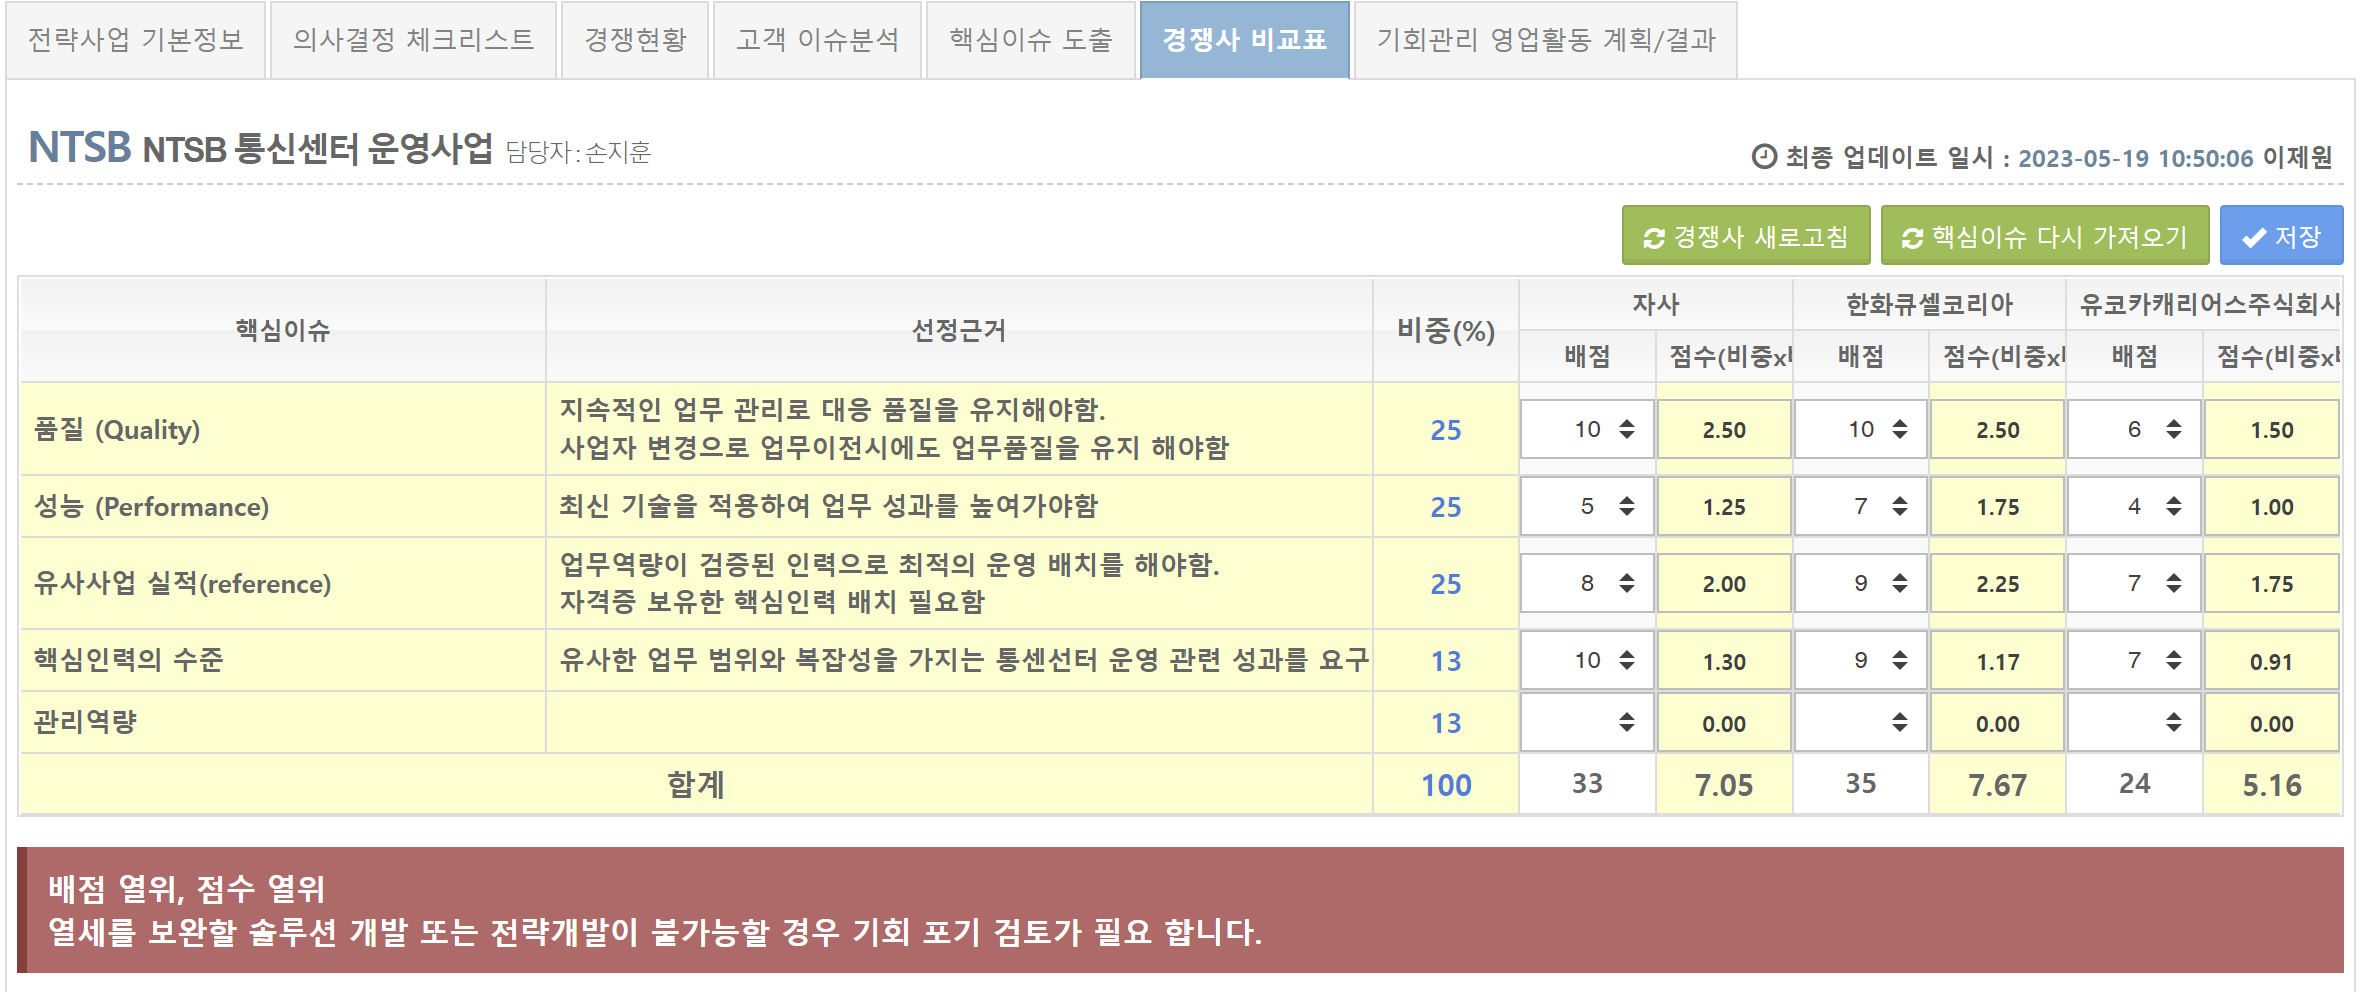Viewport: 2362px width, 992px height.
Task: Click the 배점 열위, 점수 열위 warning banner
Action: tap(1180, 910)
